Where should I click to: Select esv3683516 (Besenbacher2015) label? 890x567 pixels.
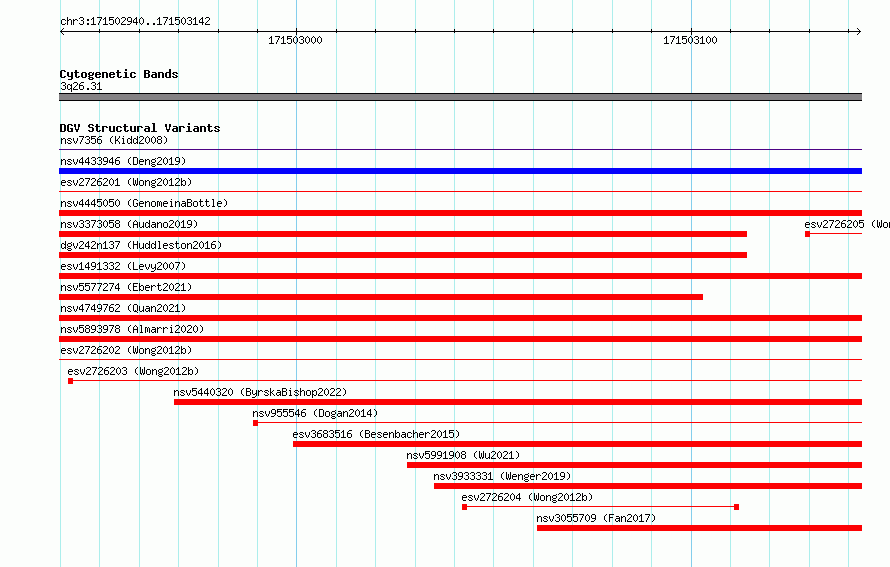pos(376,434)
